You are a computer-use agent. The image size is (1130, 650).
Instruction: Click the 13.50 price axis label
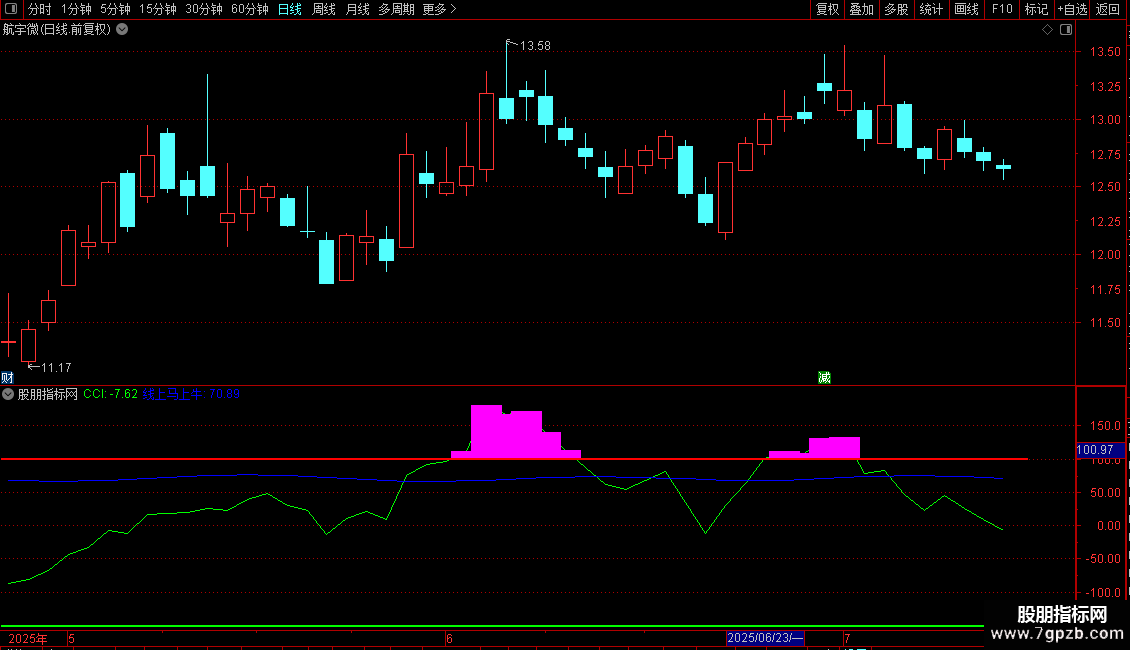tap(1105, 52)
